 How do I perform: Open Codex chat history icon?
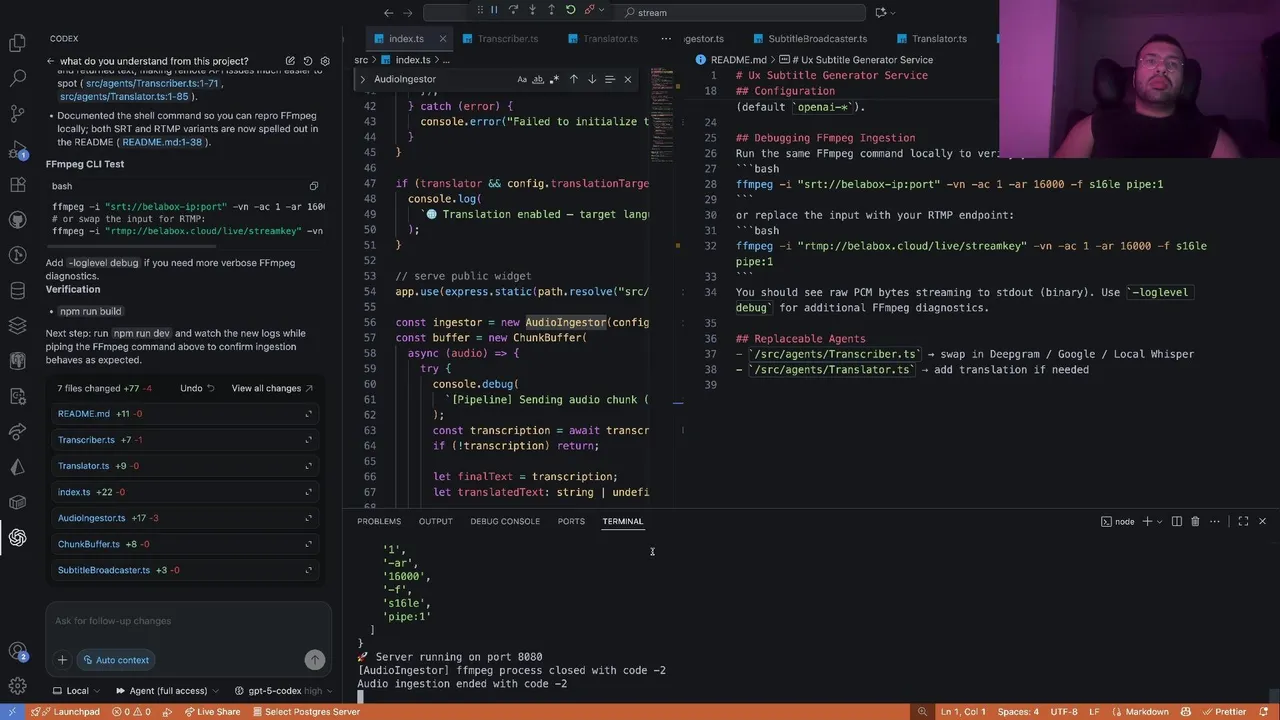pyautogui.click(x=308, y=61)
